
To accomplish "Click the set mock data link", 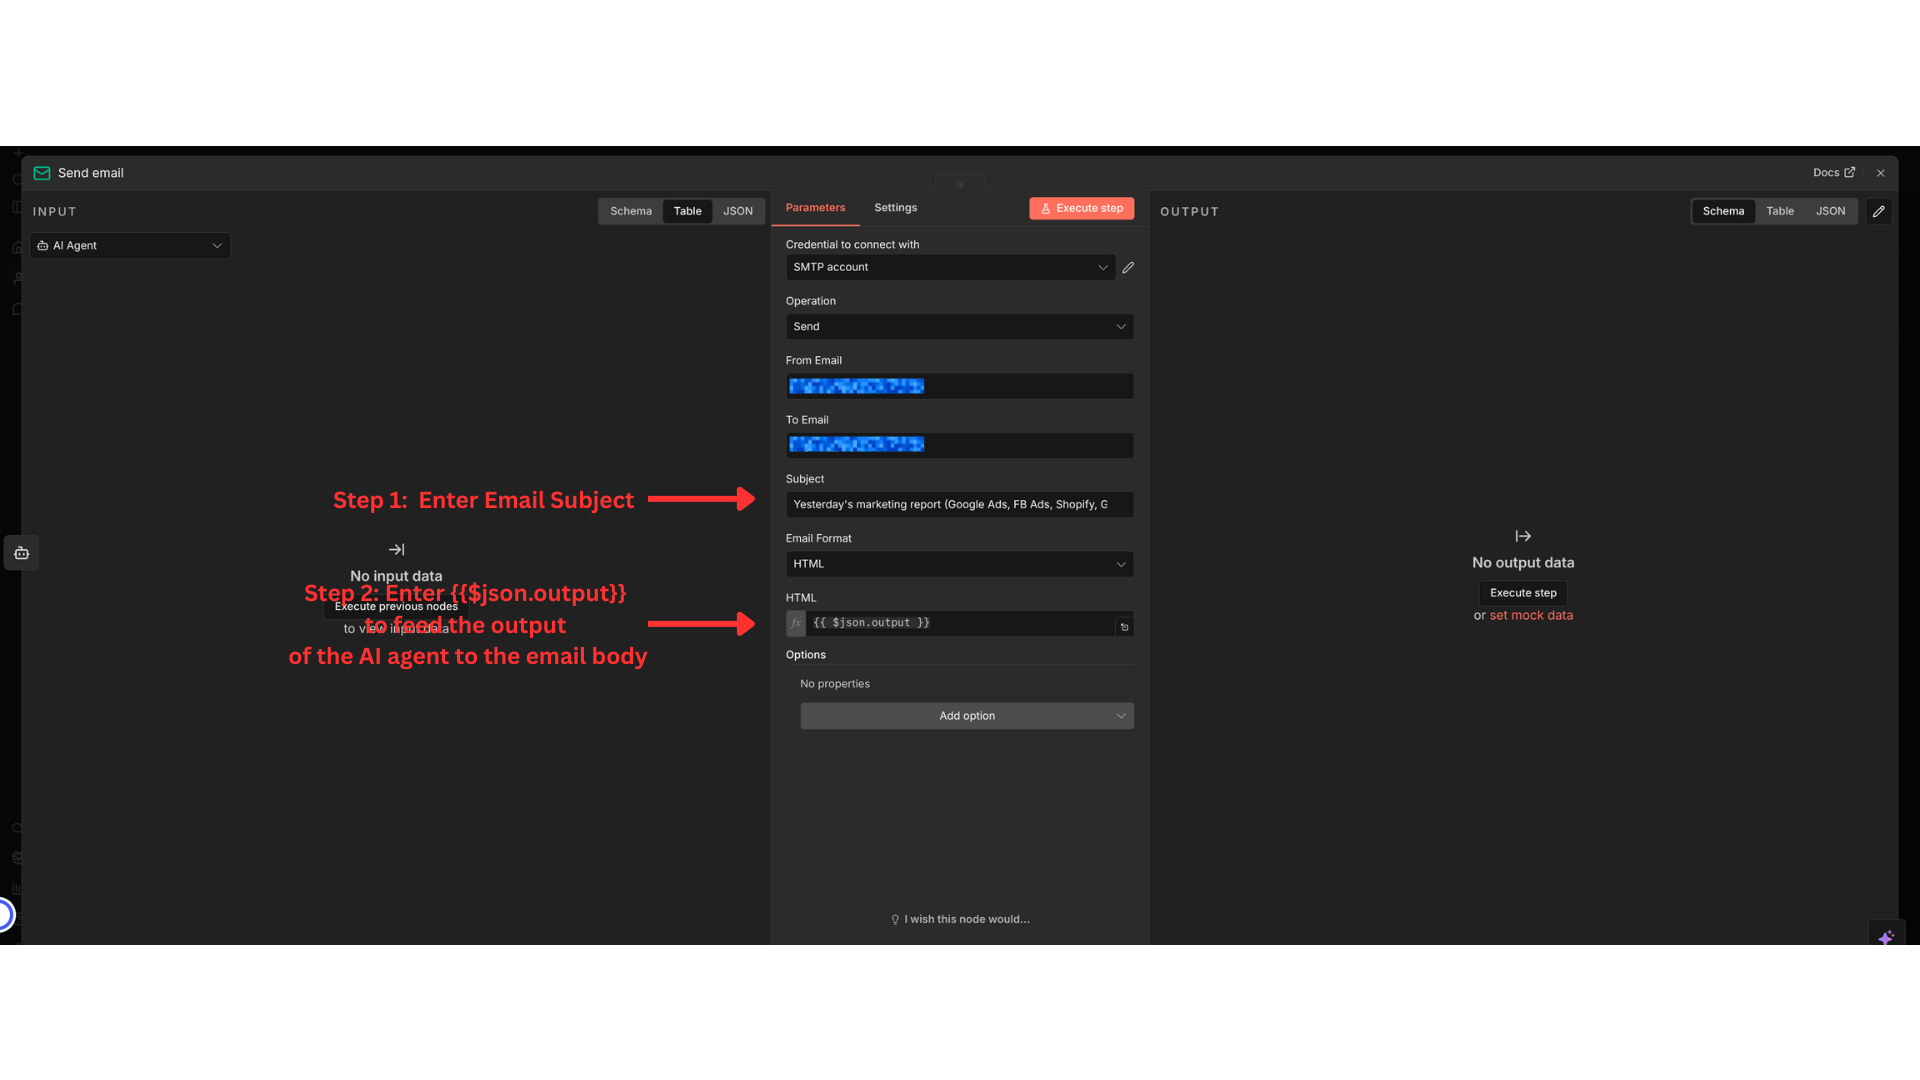I will click(1531, 615).
